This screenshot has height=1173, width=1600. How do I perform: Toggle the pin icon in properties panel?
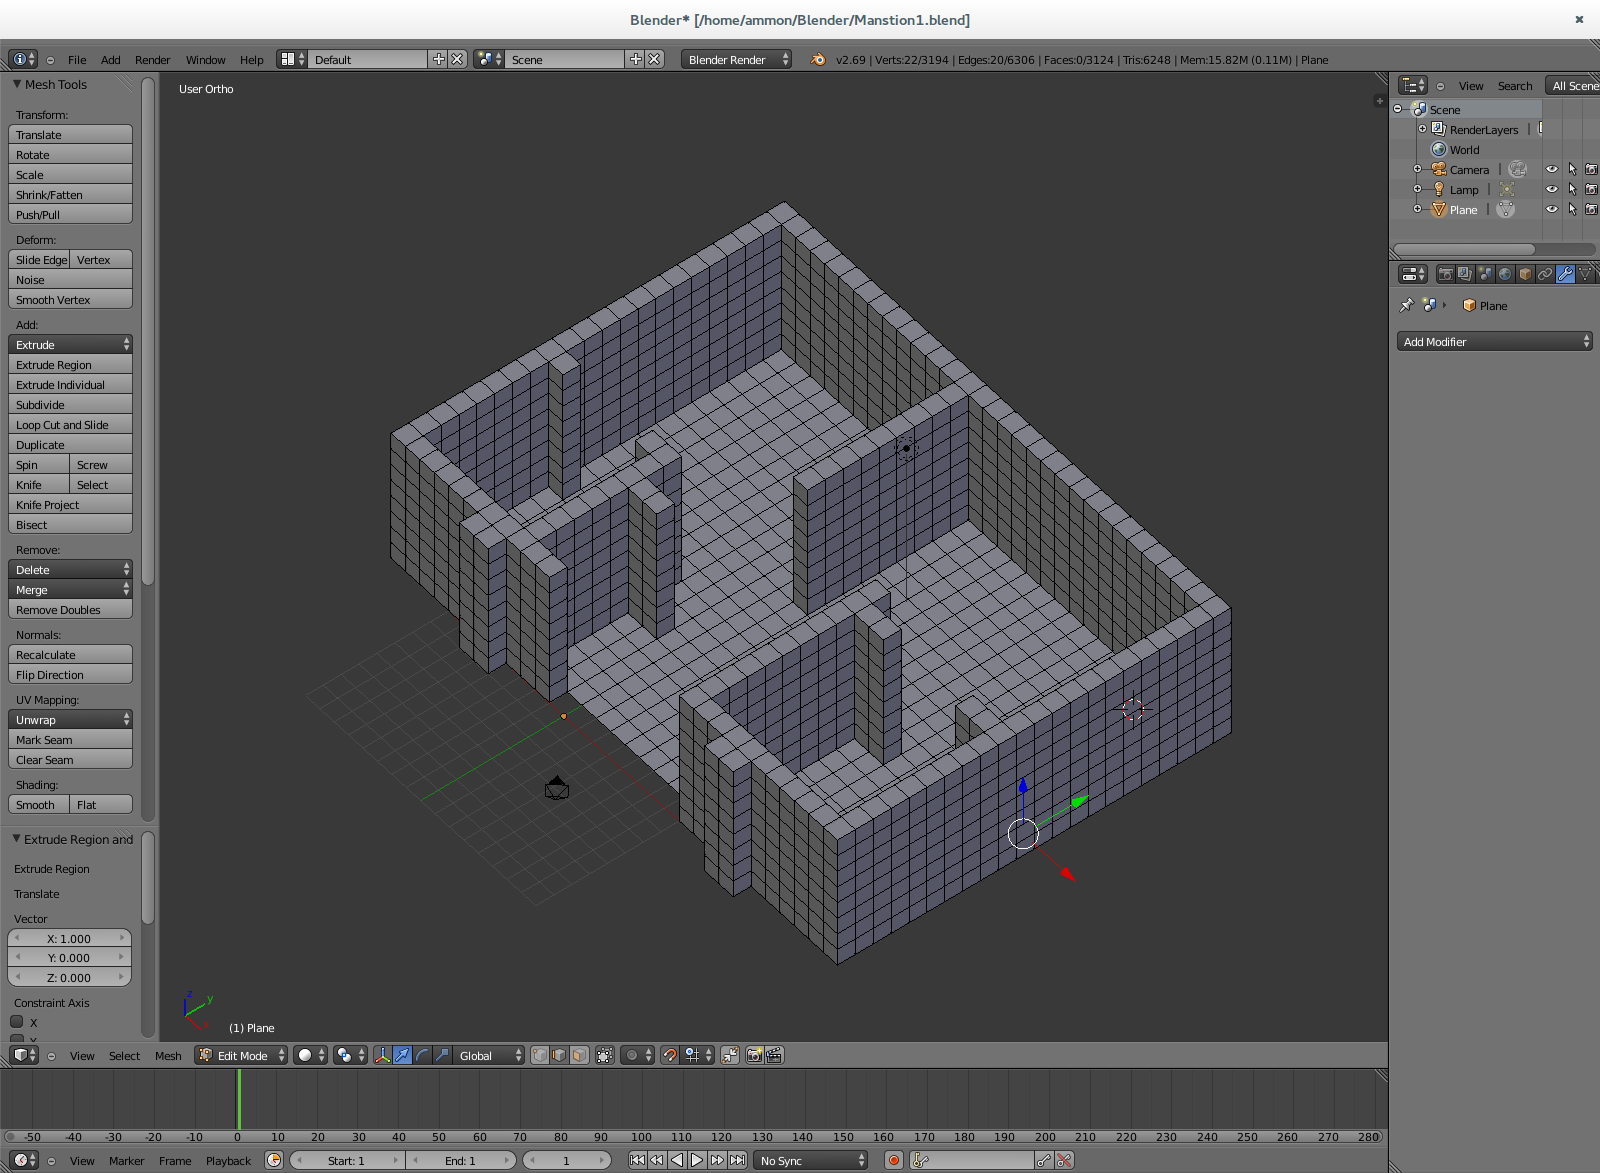(x=1407, y=305)
